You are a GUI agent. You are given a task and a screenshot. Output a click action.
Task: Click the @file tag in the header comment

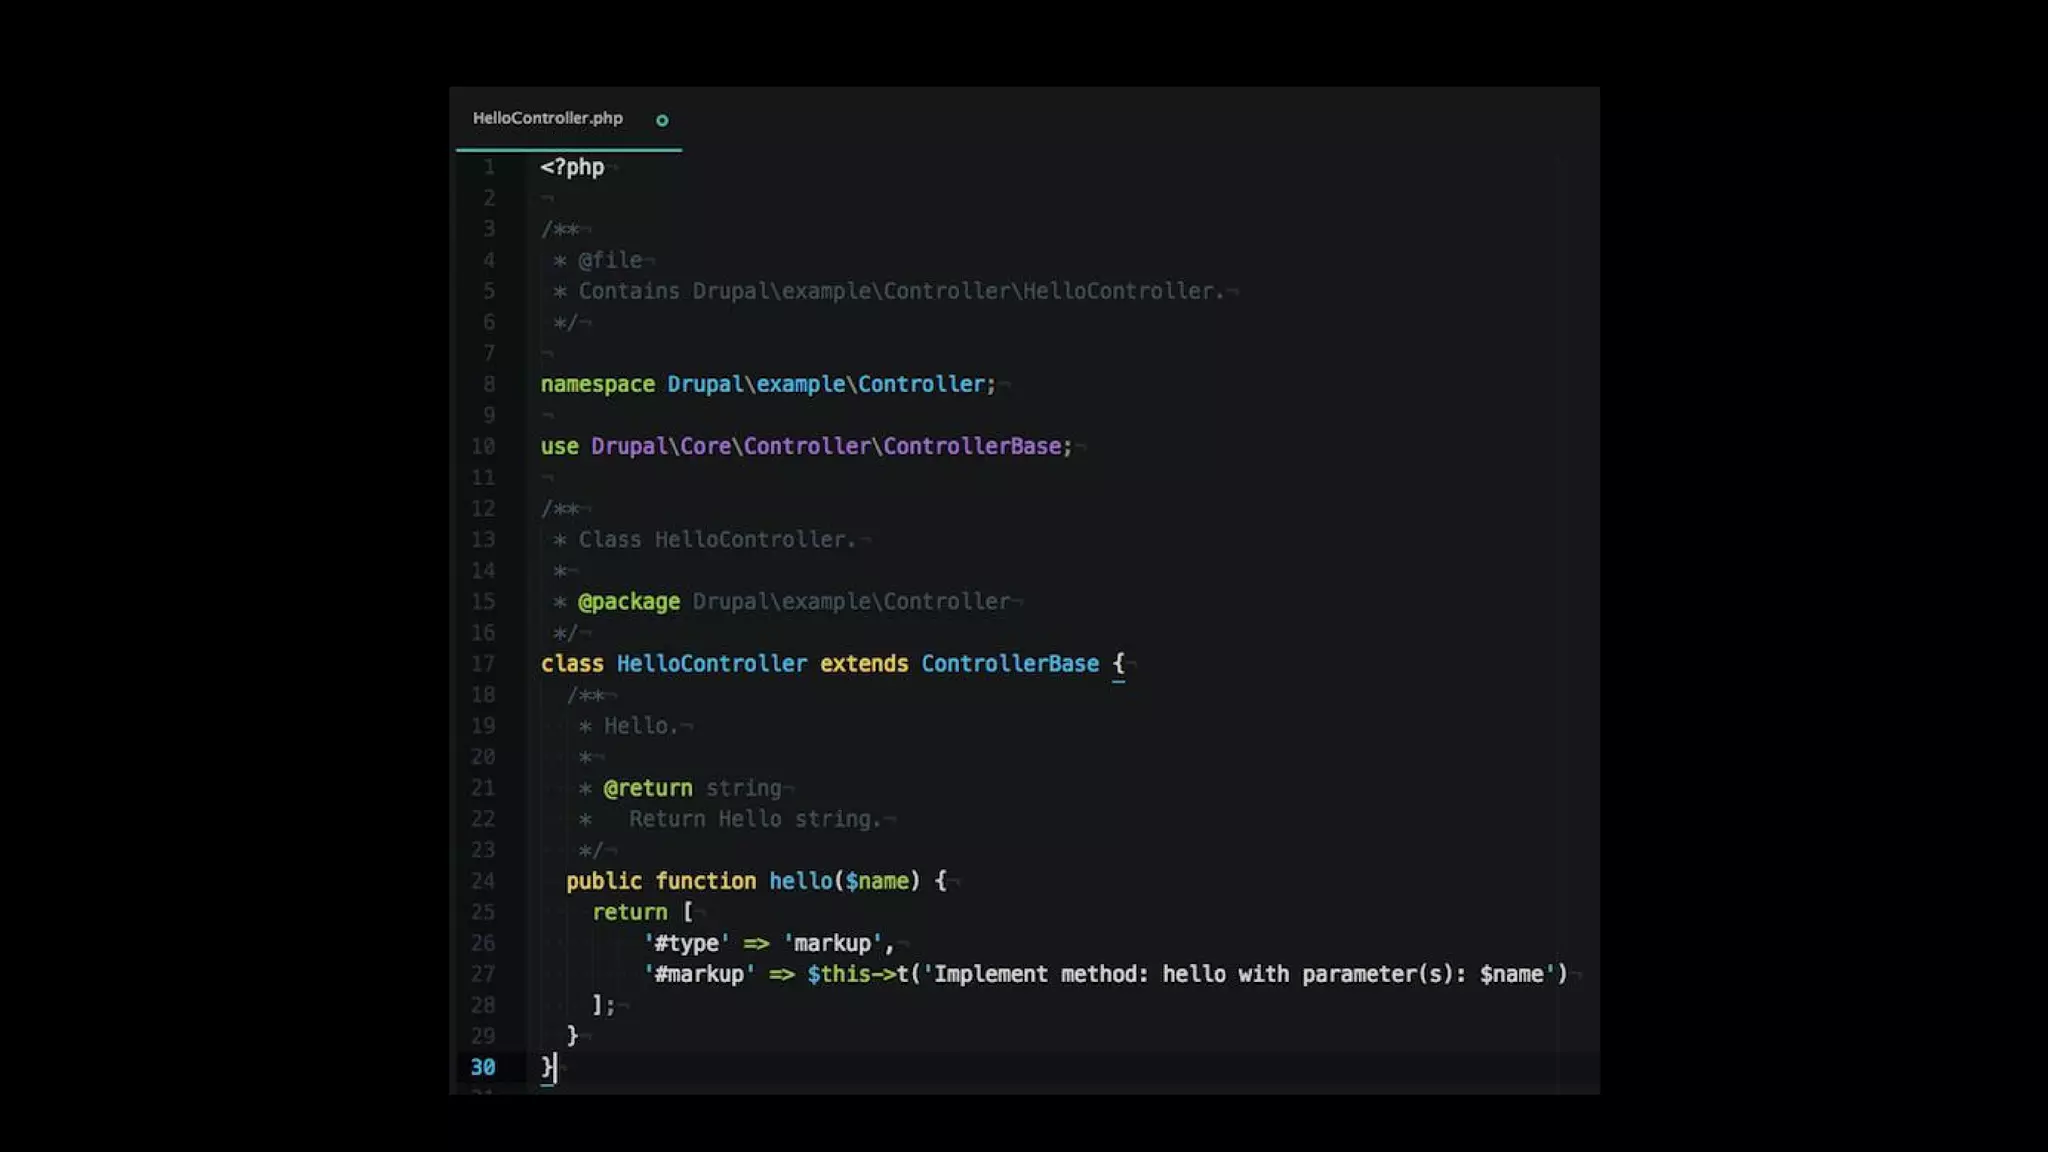610,260
